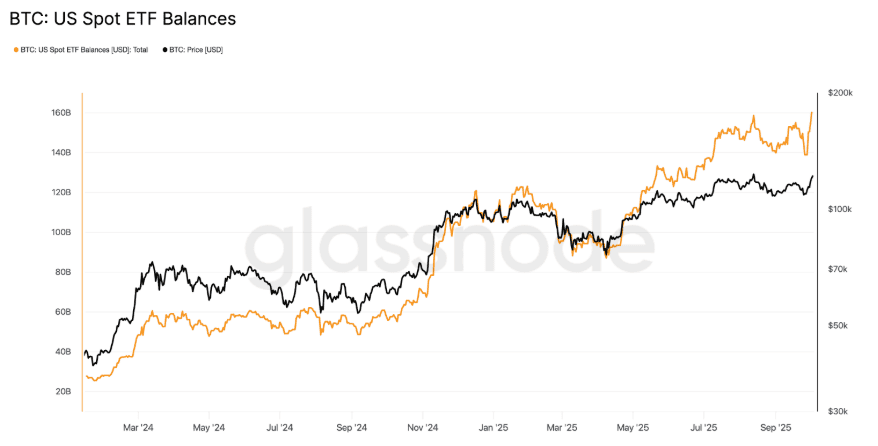Image resolution: width=878 pixels, height=446 pixels.
Task: Click the 100B left axis label
Action: pyautogui.click(x=61, y=232)
